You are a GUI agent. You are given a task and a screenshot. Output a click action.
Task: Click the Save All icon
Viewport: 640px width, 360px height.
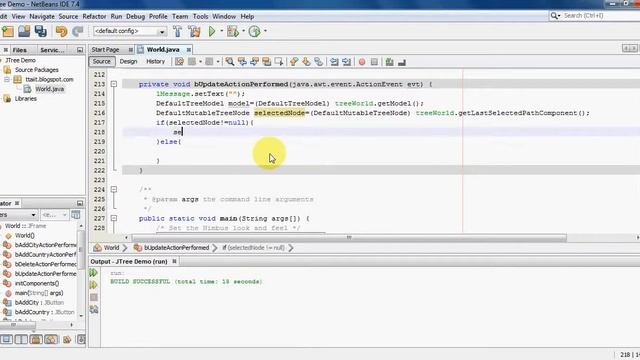(40, 31)
